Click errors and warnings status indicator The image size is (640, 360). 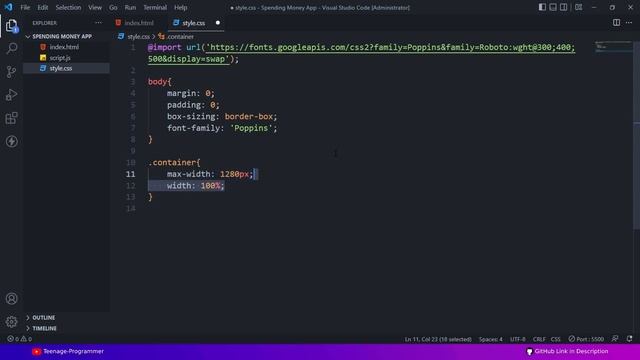coord(19,339)
